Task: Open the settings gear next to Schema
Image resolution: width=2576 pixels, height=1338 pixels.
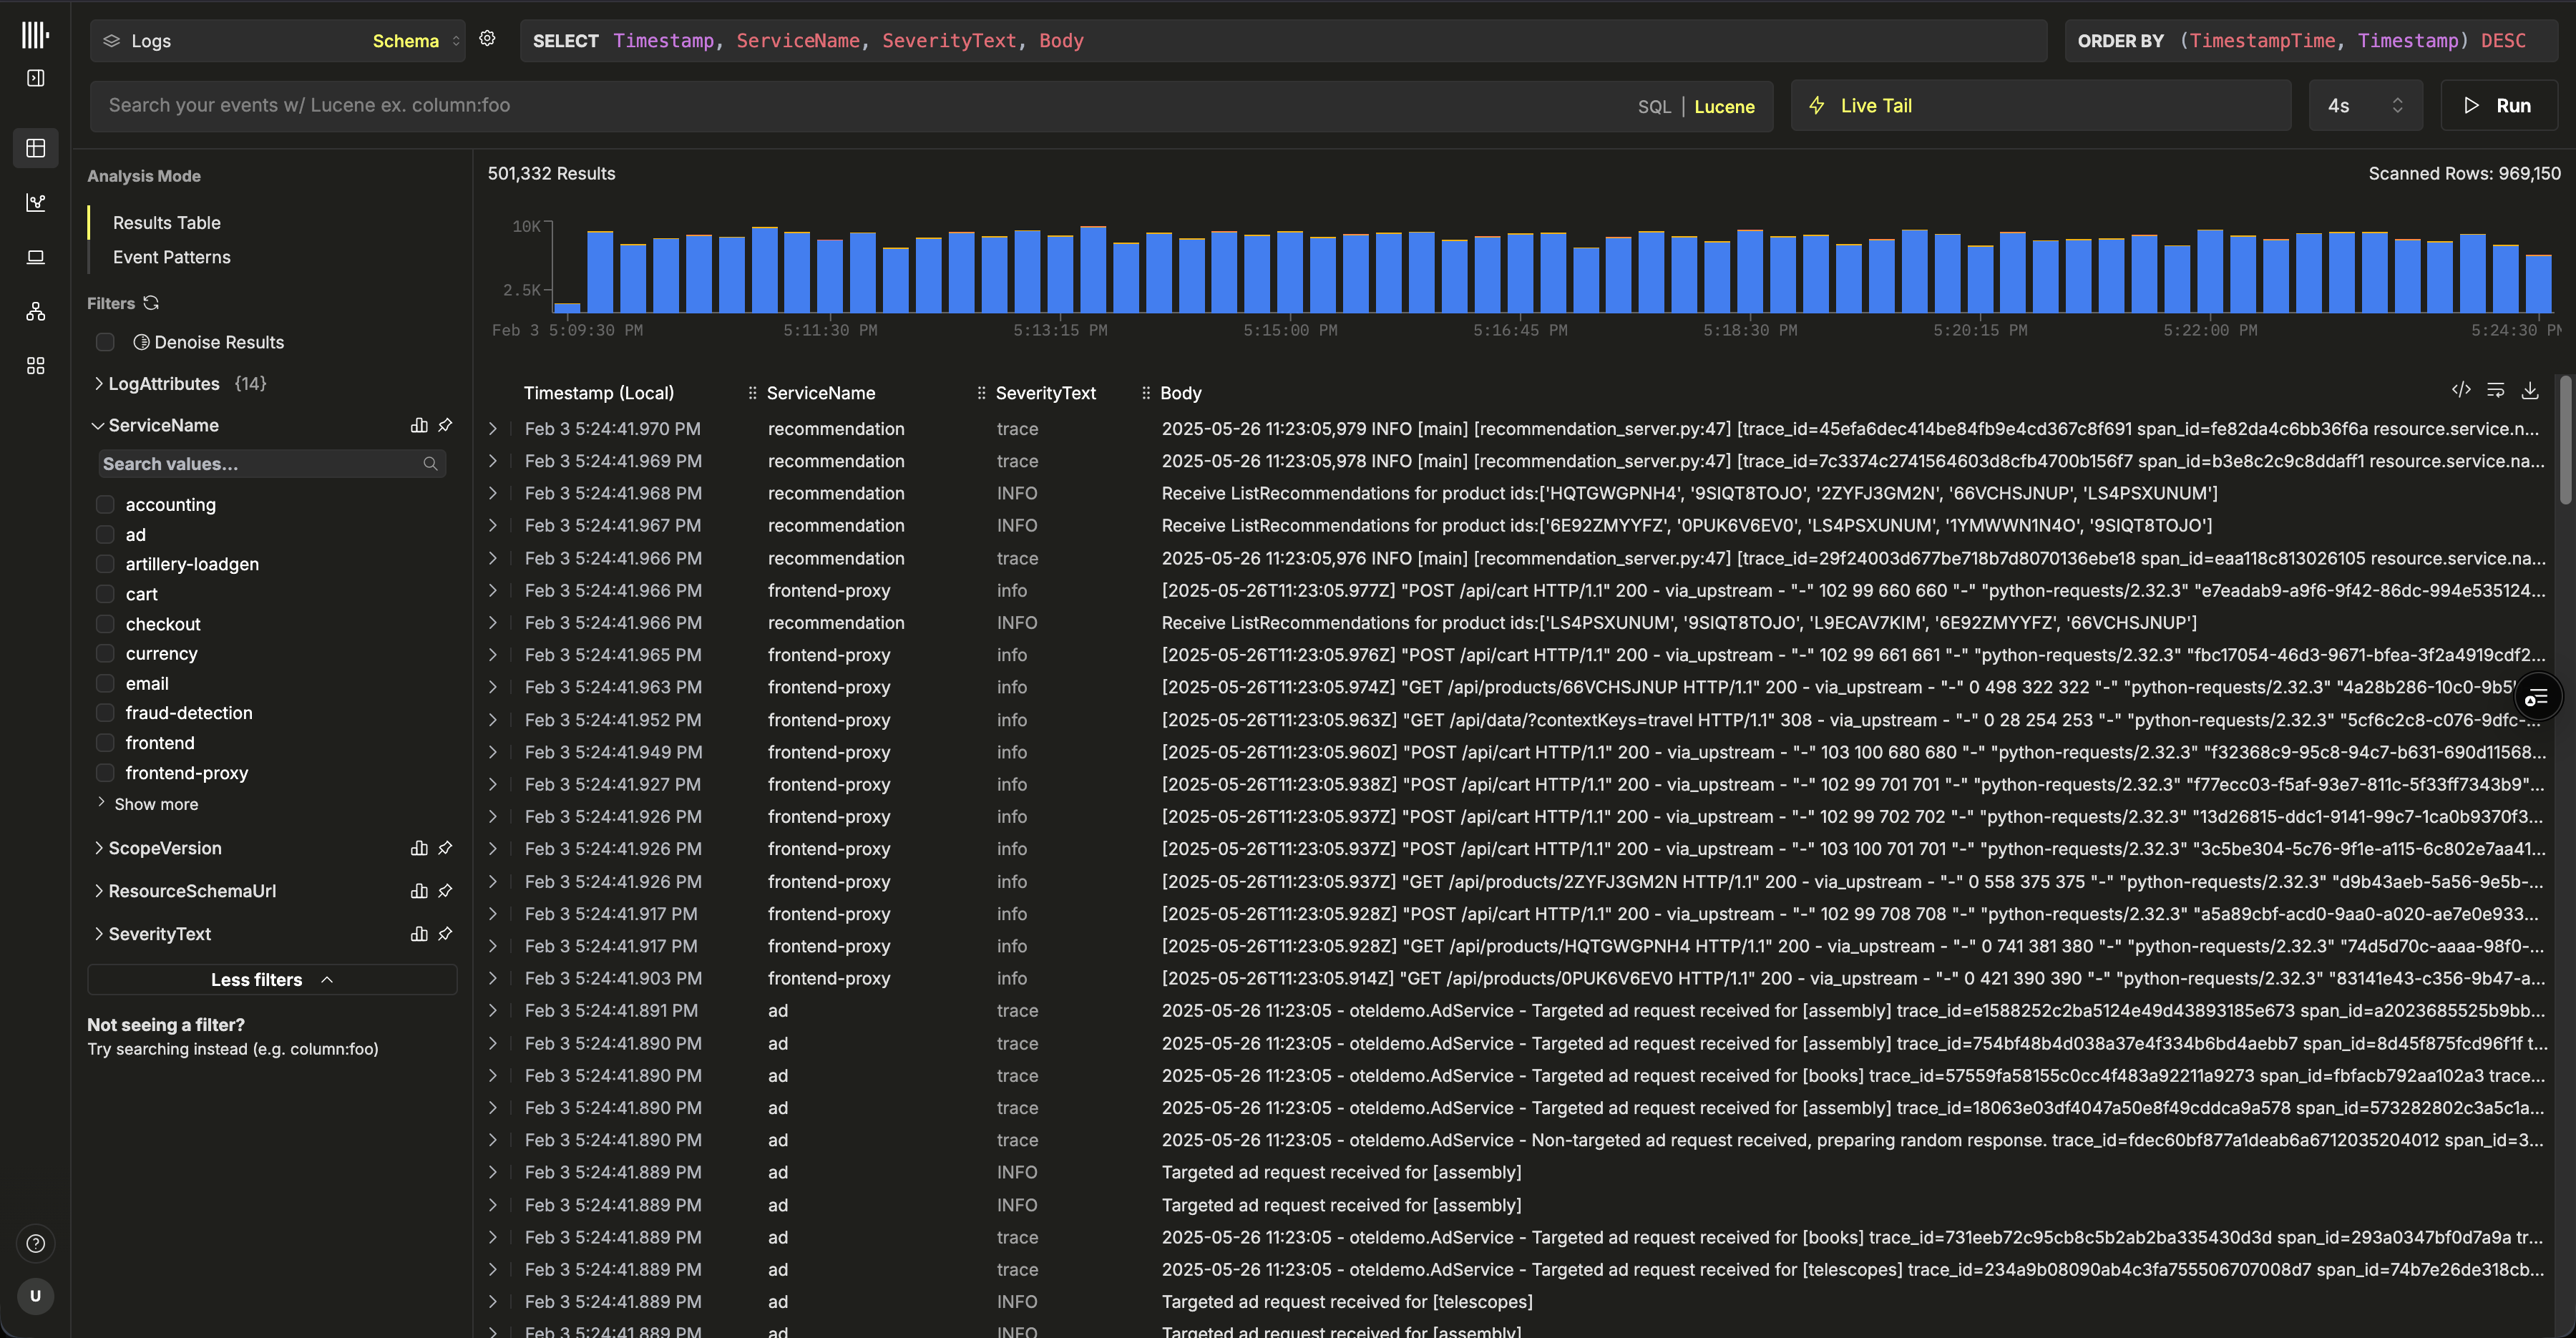Action: click(x=487, y=38)
